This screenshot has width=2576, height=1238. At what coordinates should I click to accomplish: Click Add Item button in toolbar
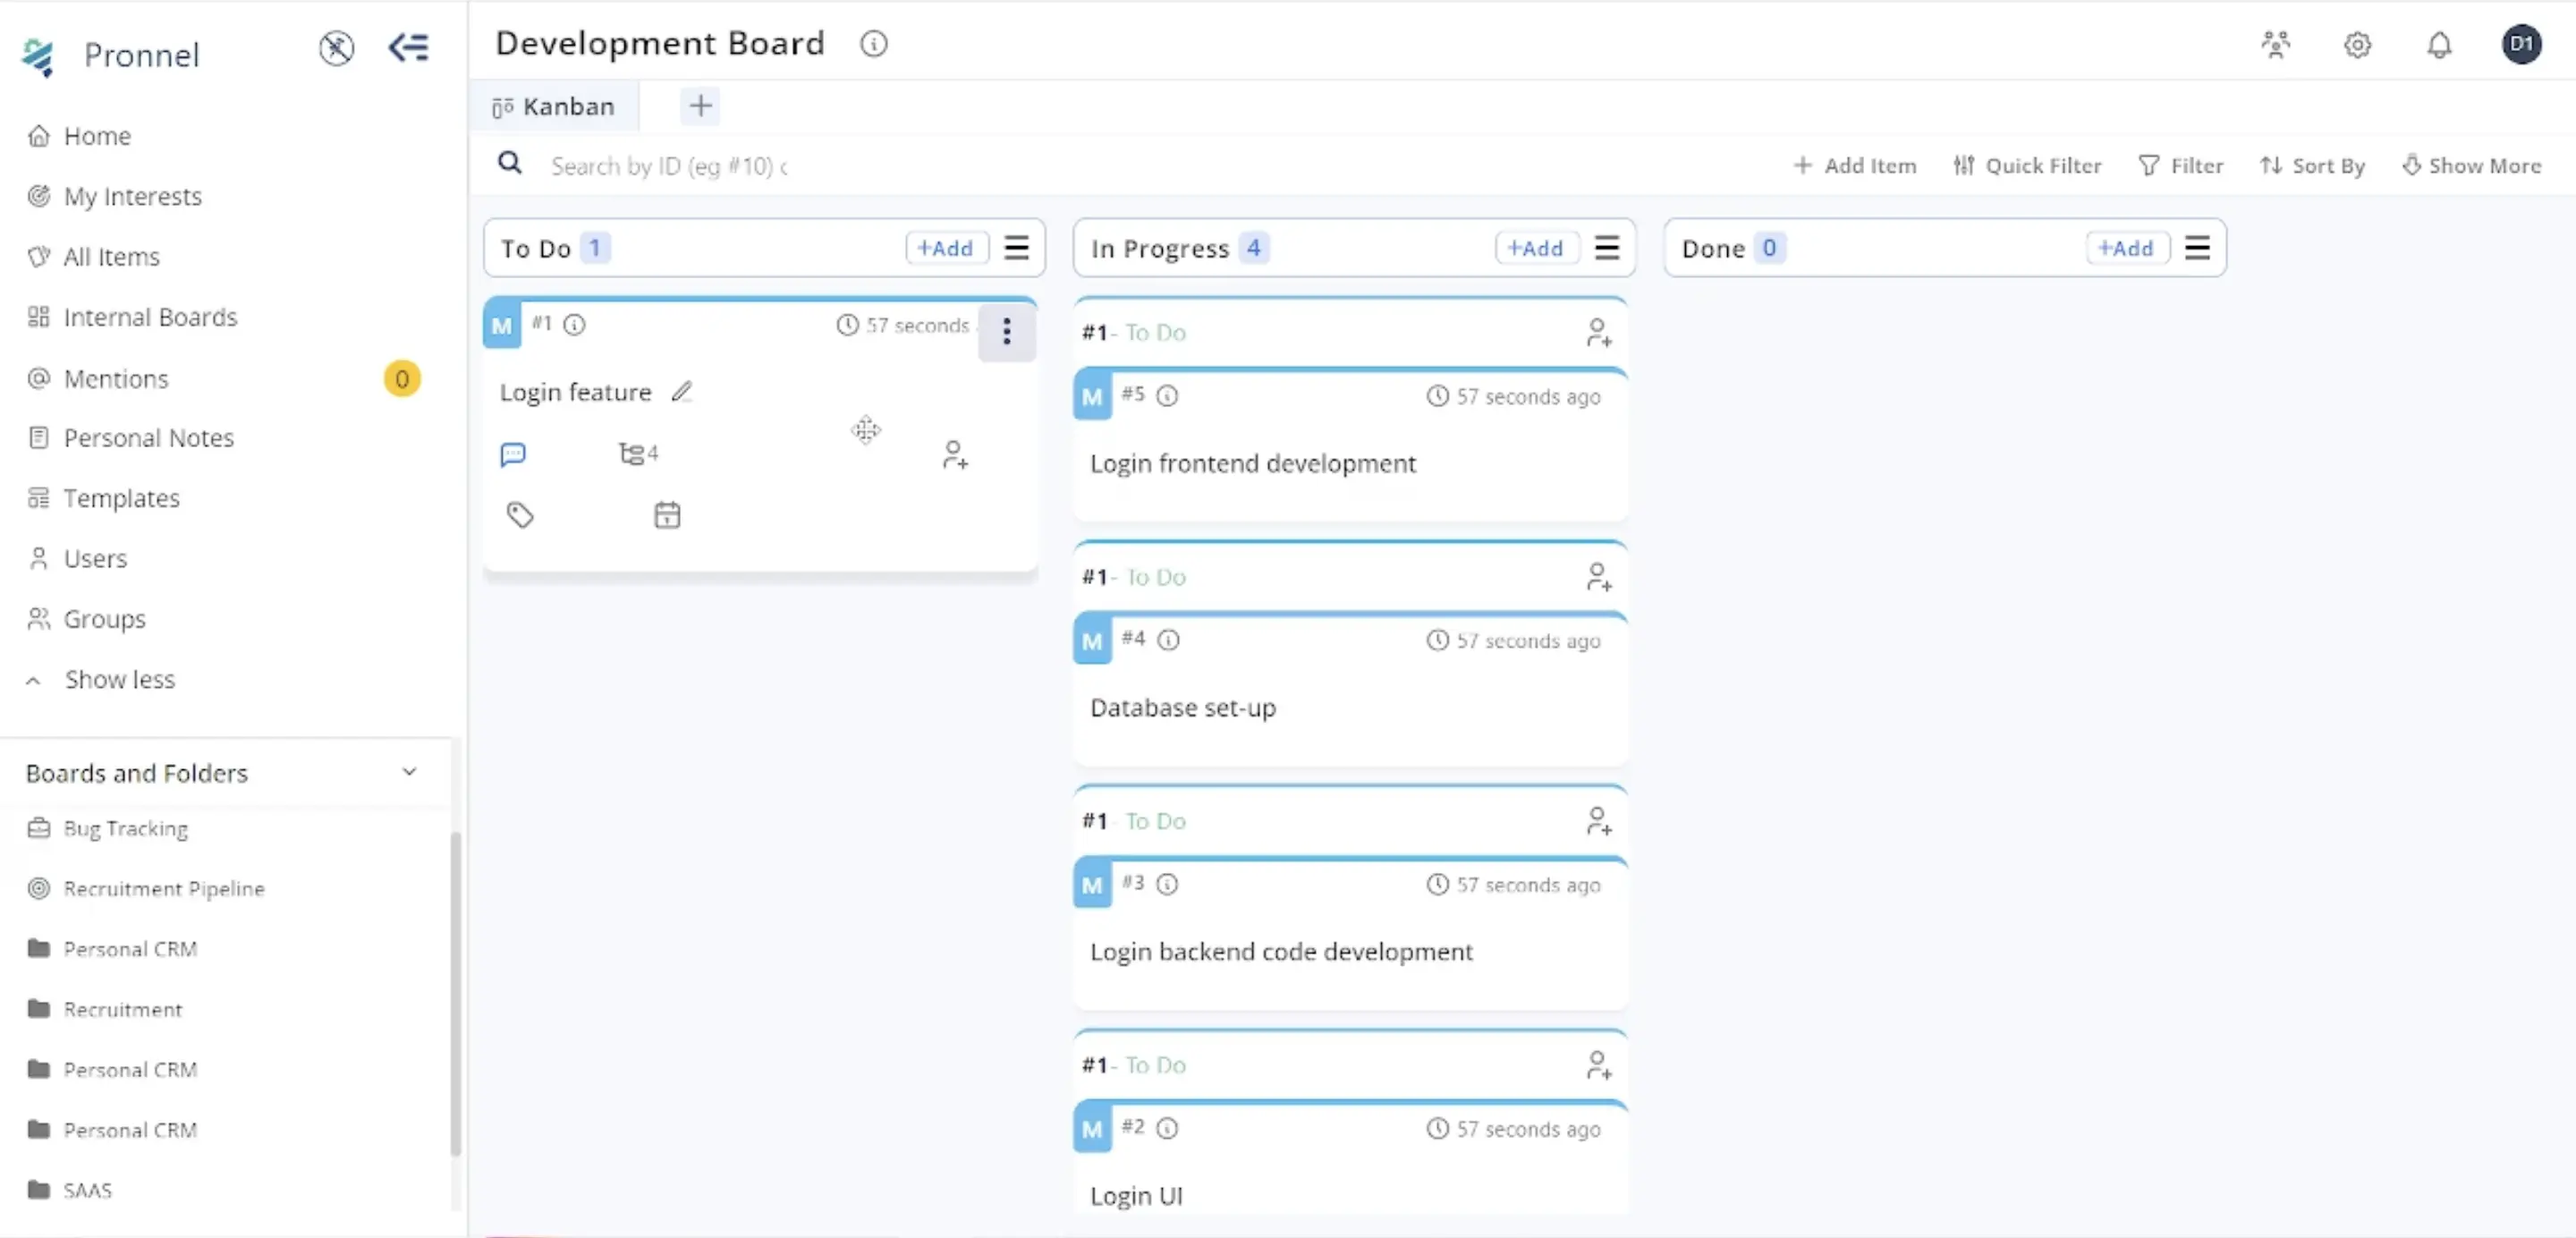click(x=1854, y=165)
